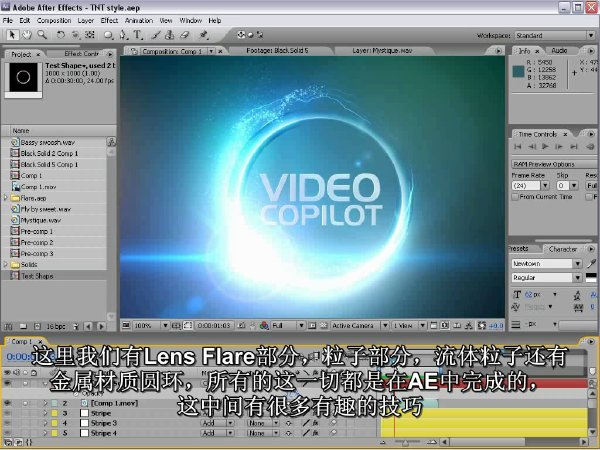
Task: Select the Clone Stamp tool
Action: 170,35
